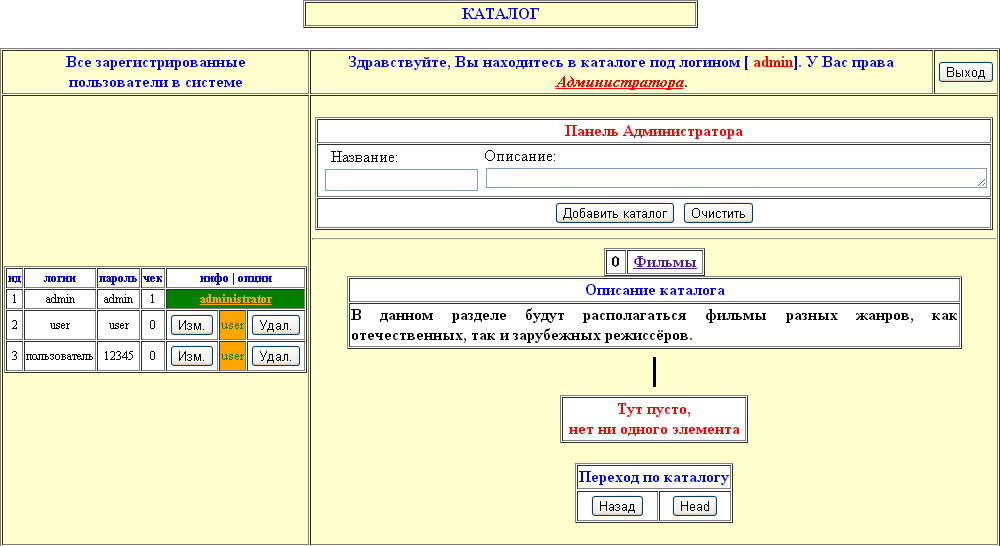1000x546 pixels.
Task: Go back with the Назад button
Action: [617, 506]
